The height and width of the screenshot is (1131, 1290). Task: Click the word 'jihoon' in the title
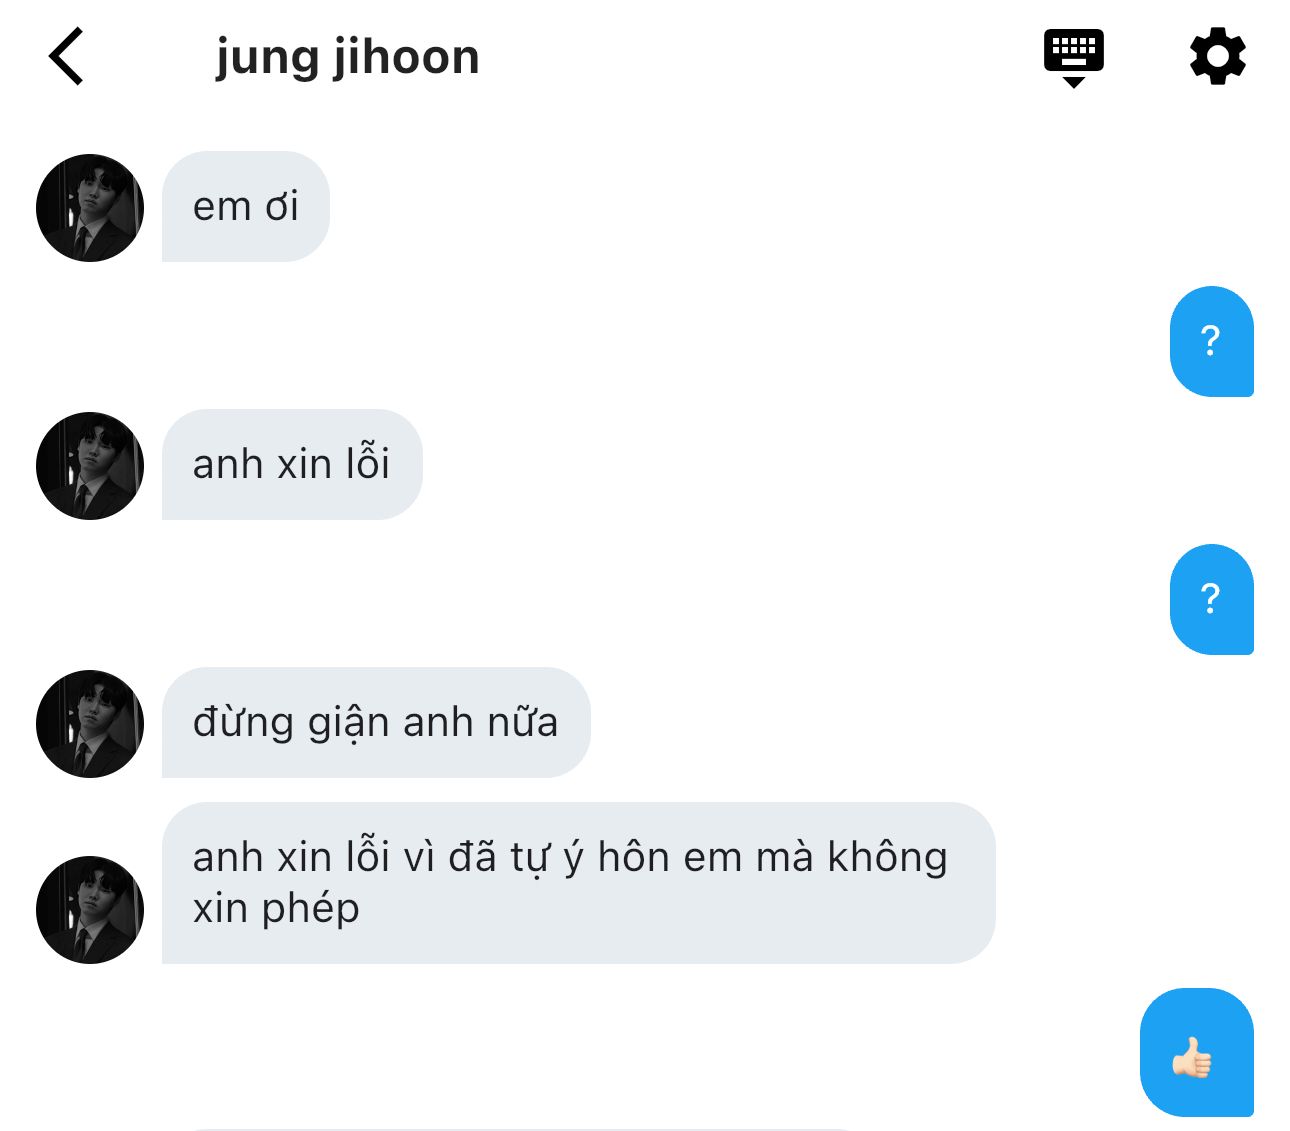pos(407,58)
